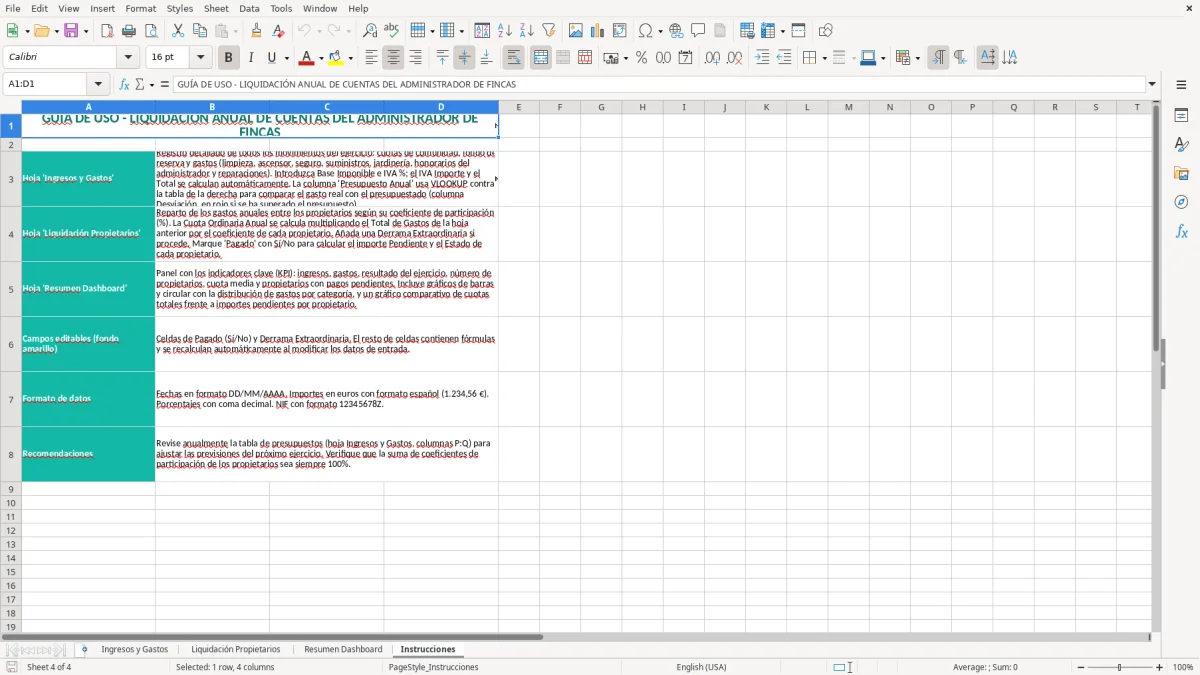Open the Font Name dropdown arrow
This screenshot has height=675, width=1200.
click(x=128, y=58)
